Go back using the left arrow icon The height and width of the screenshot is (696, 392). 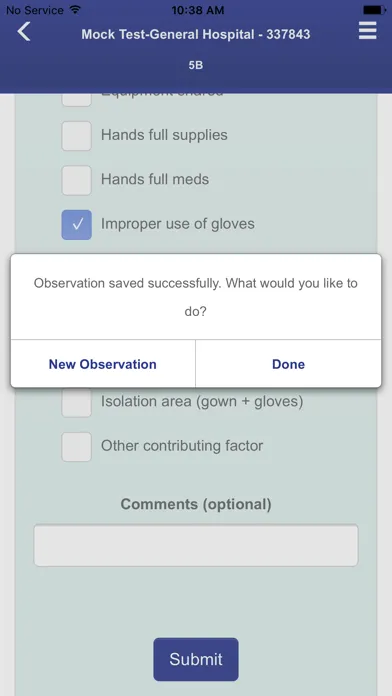tap(24, 32)
